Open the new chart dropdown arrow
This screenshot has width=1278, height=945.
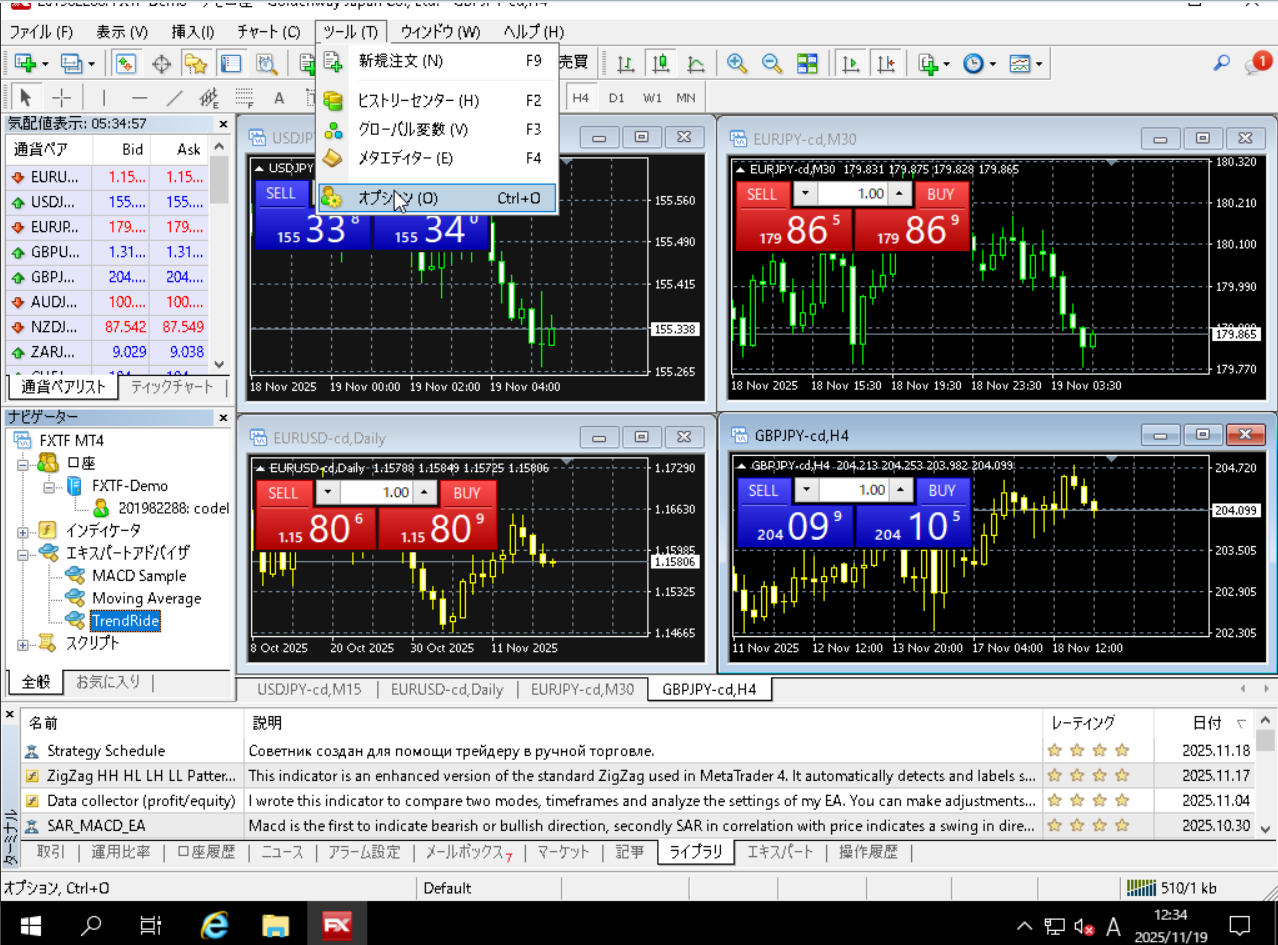point(45,65)
